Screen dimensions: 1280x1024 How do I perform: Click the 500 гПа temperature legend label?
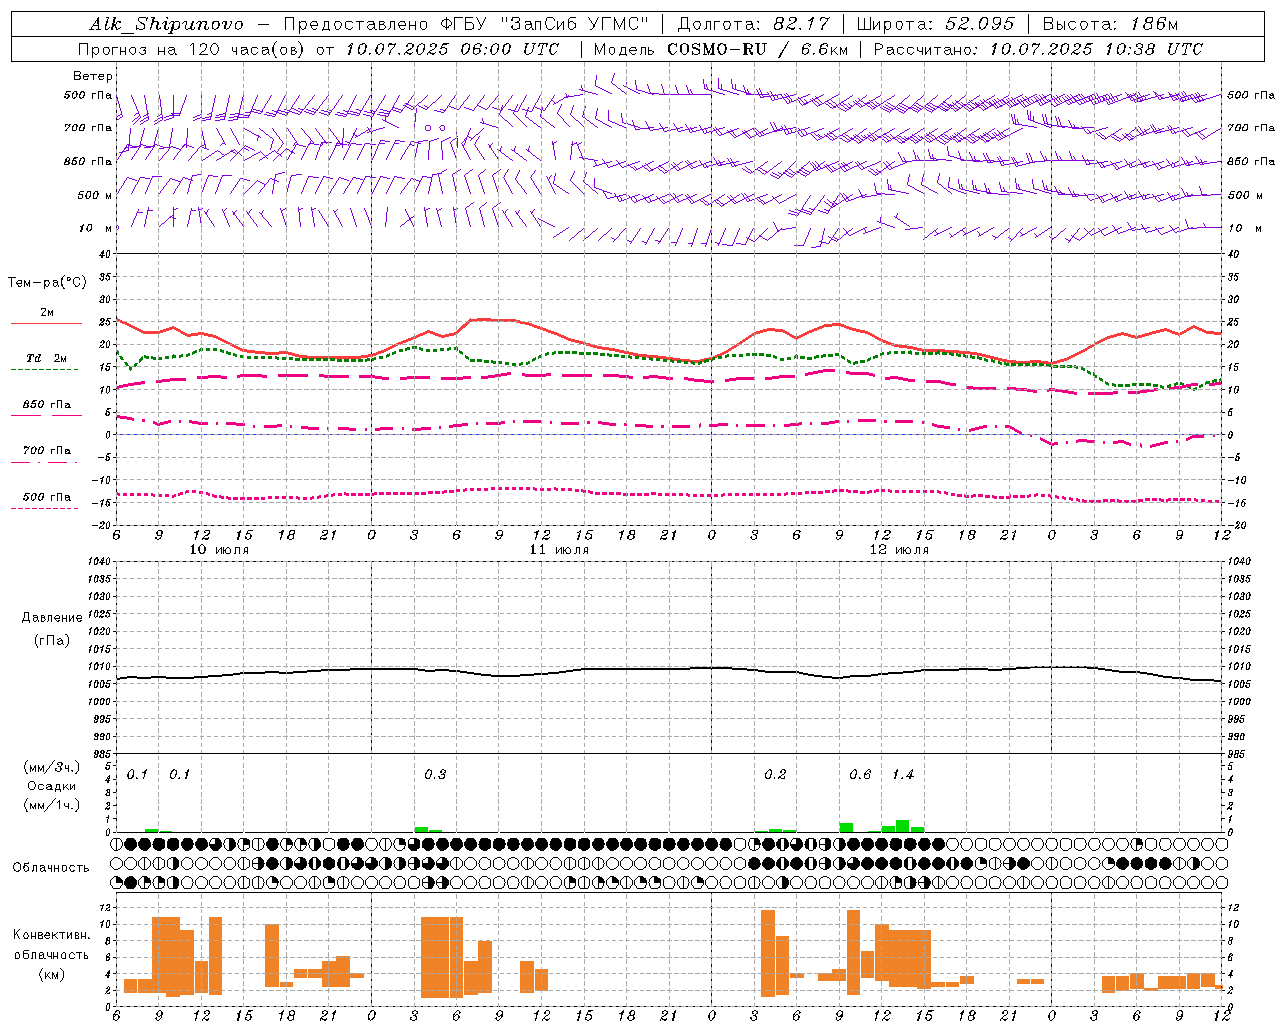(47, 497)
